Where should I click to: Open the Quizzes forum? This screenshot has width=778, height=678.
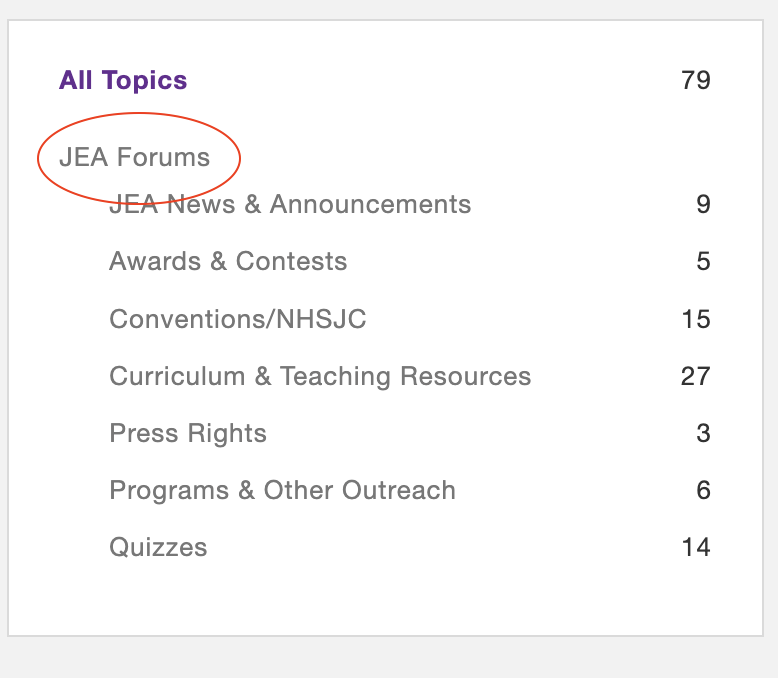tap(158, 548)
